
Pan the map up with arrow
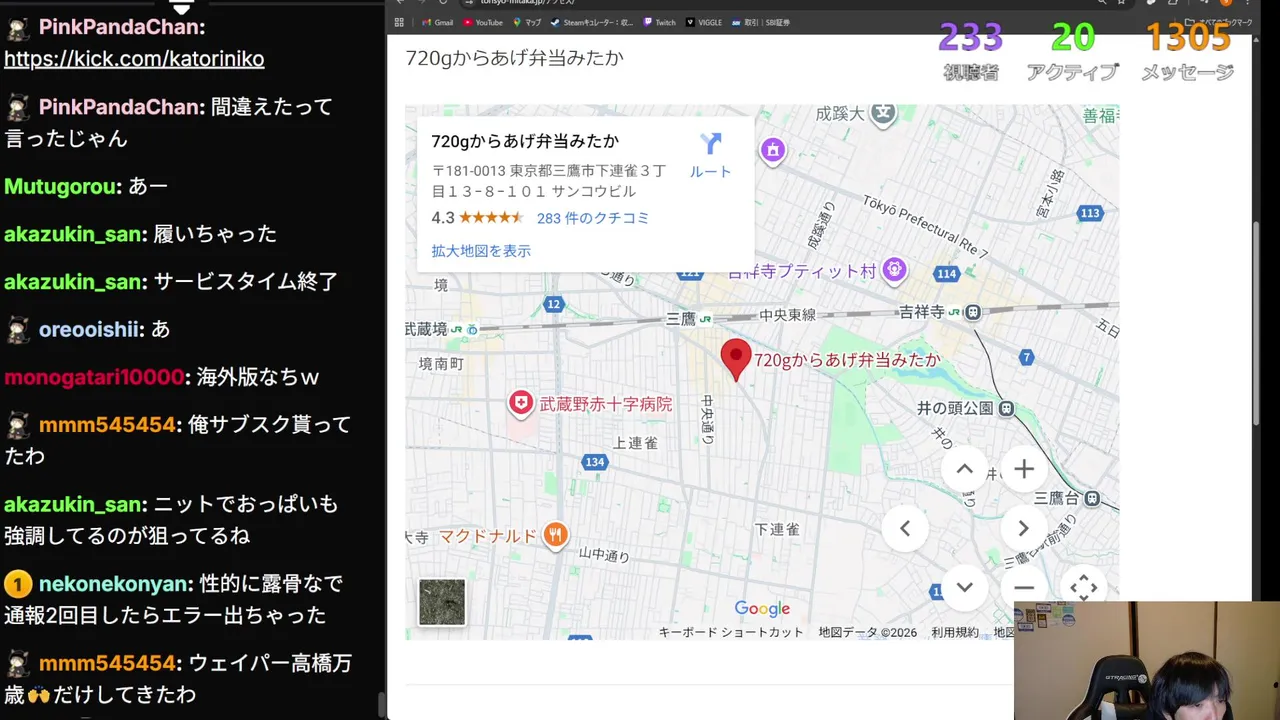tap(964, 469)
